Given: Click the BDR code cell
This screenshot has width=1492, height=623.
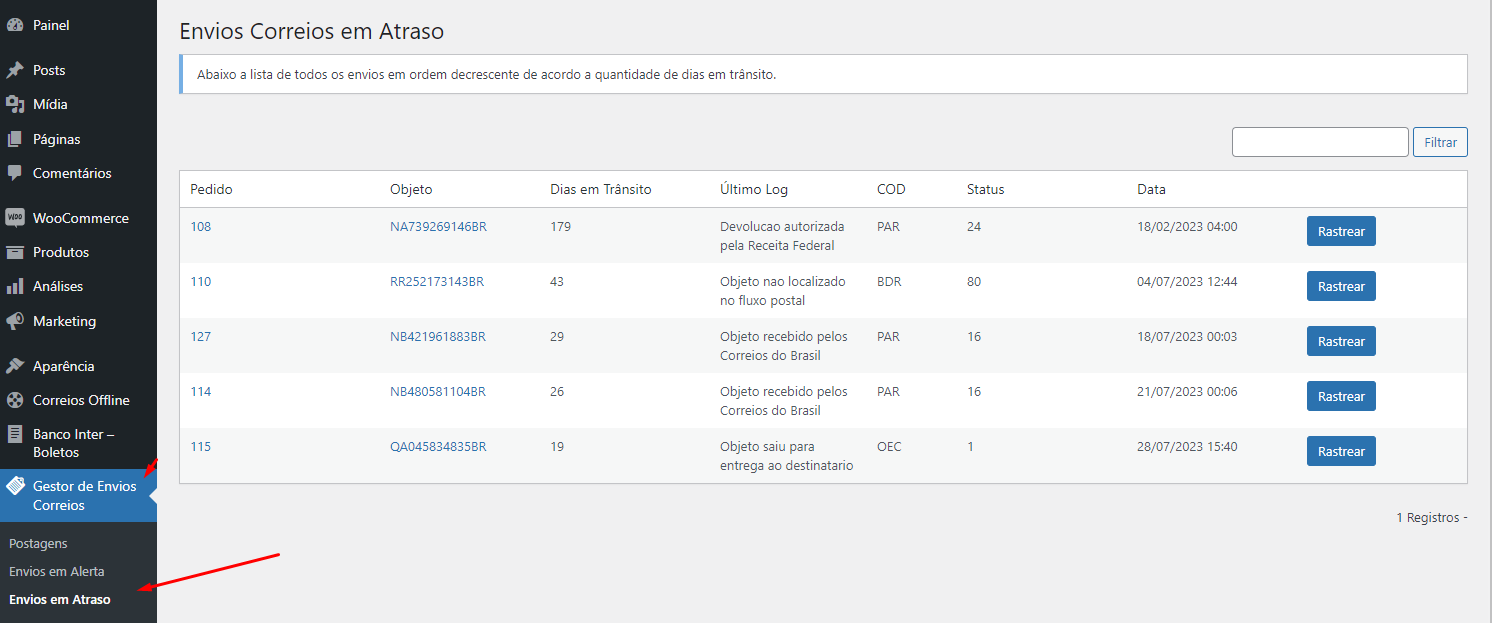Looking at the screenshot, I should pyautogui.click(x=889, y=281).
